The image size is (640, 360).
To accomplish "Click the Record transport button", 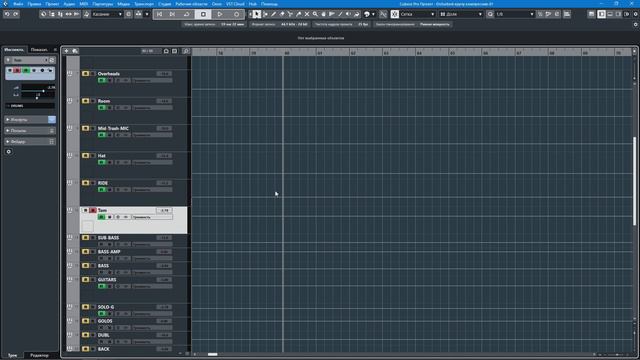I will [x=237, y=14].
